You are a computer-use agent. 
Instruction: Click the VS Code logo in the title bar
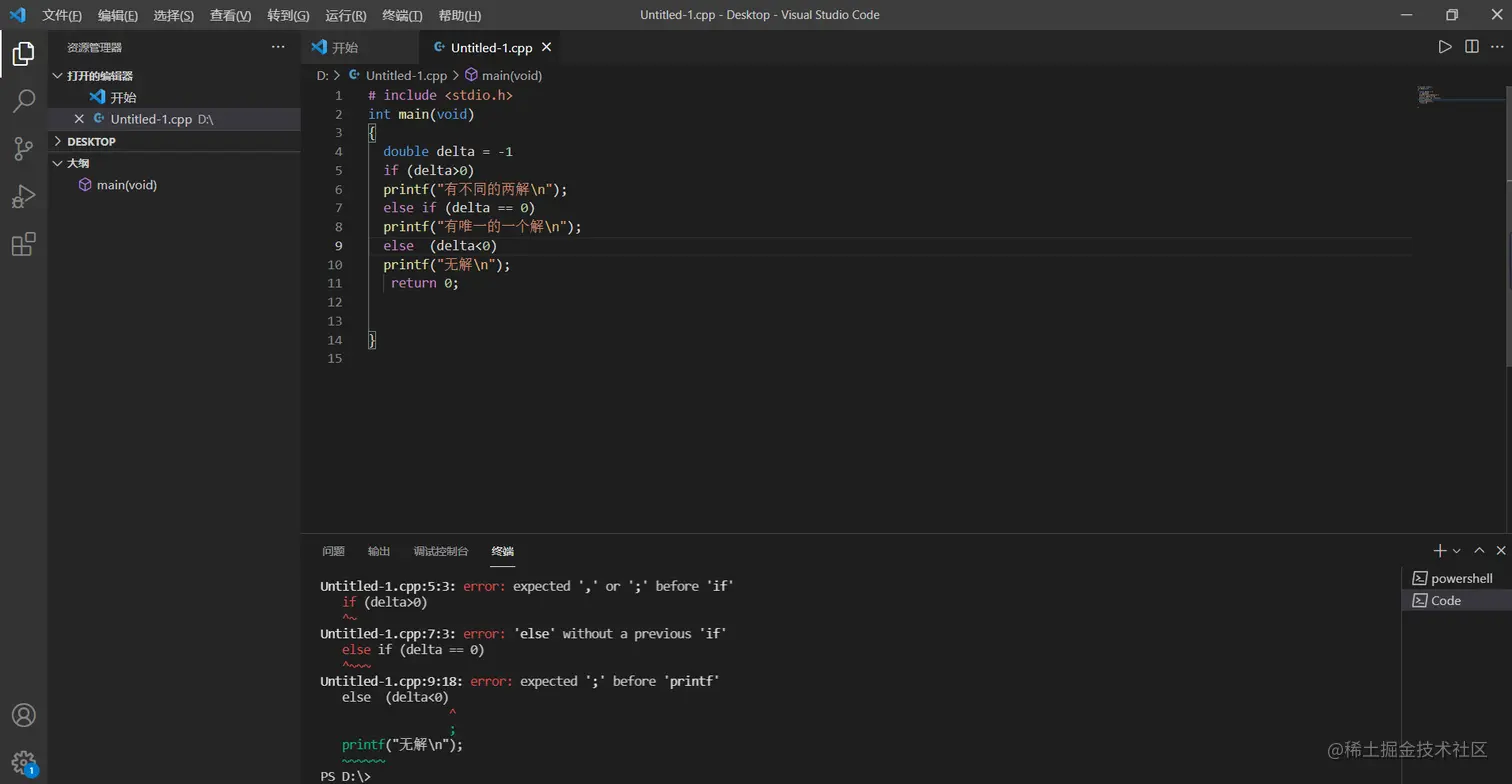[17, 15]
